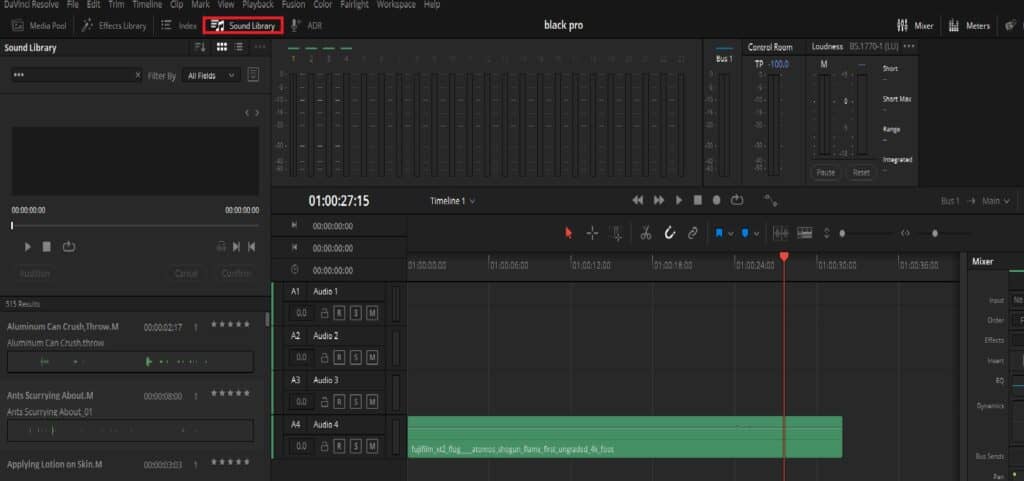Solo the Audio 2 track
The width and height of the screenshot is (1024, 481).
[355, 358]
